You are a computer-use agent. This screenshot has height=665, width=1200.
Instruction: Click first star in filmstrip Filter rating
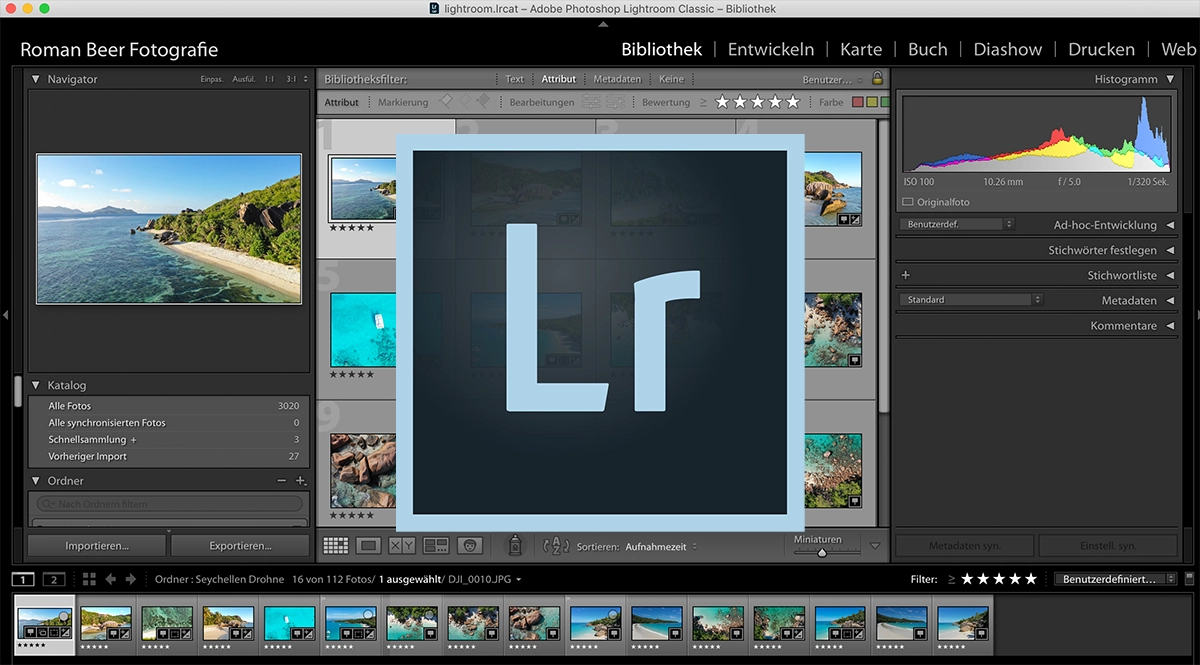[x=967, y=579]
